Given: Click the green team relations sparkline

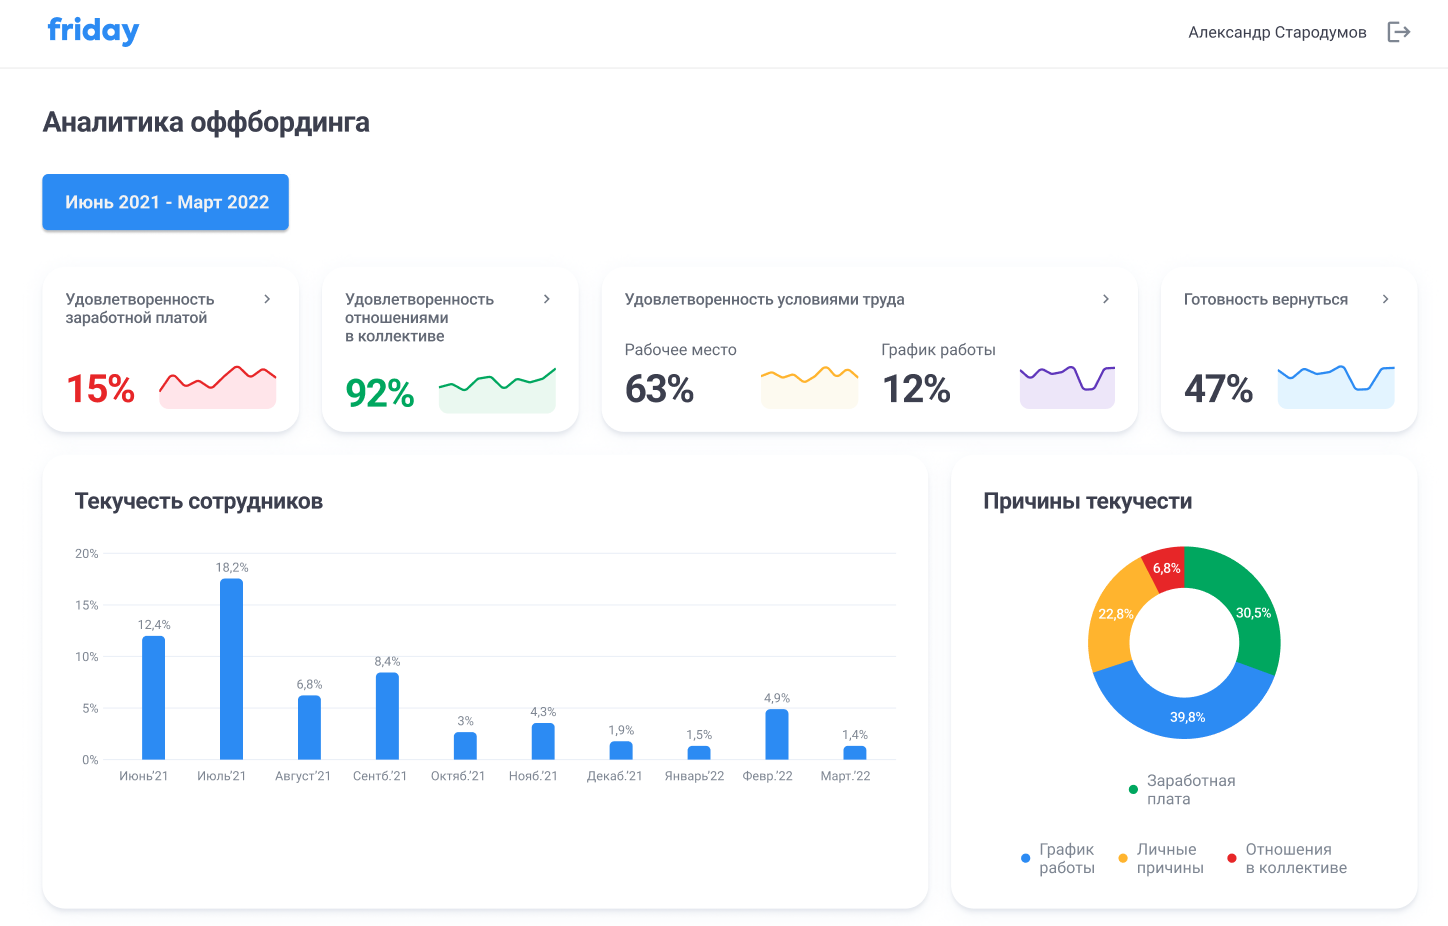Looking at the screenshot, I should 497,387.
